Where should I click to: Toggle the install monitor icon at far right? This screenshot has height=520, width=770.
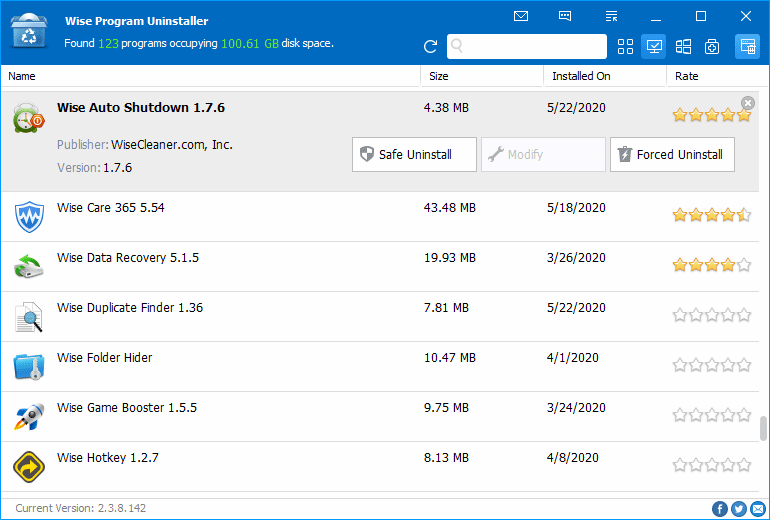pos(747,47)
